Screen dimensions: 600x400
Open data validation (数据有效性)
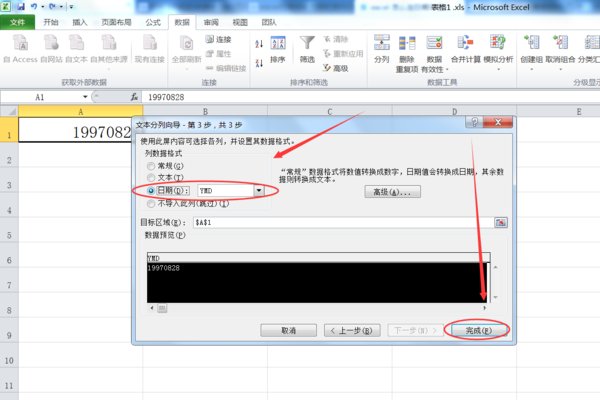434,53
